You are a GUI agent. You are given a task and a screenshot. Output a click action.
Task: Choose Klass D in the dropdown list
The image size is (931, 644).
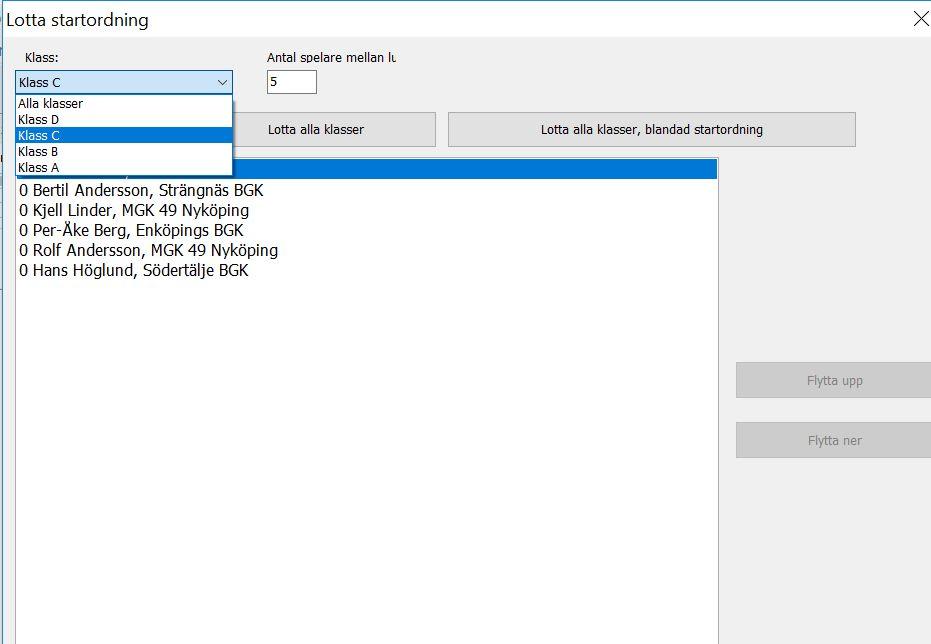click(x=124, y=119)
